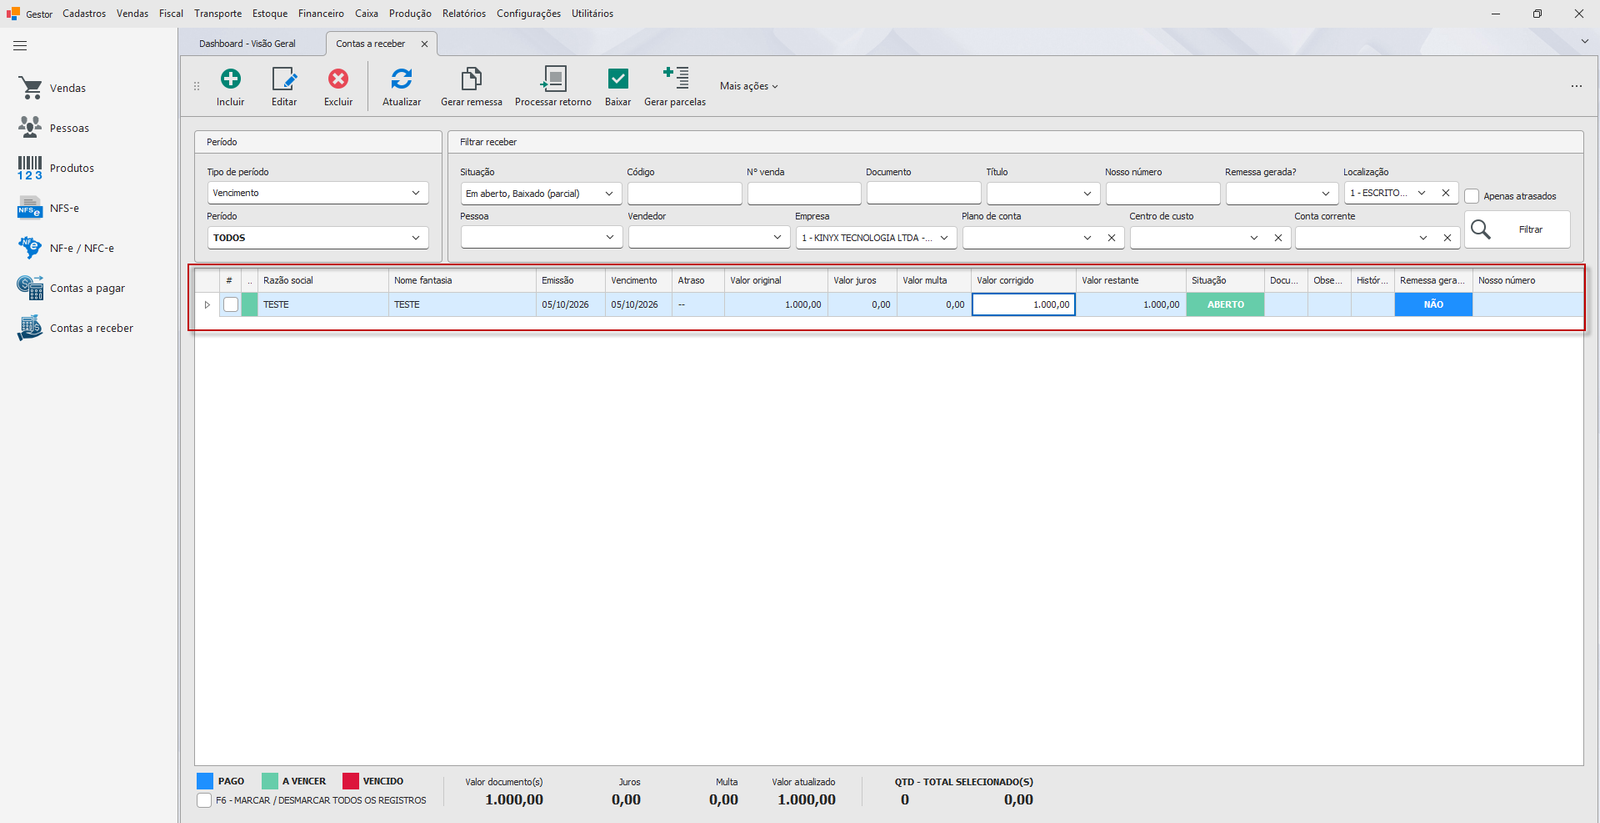
Task: Open NFS-e in the sidebar
Action: click(64, 208)
